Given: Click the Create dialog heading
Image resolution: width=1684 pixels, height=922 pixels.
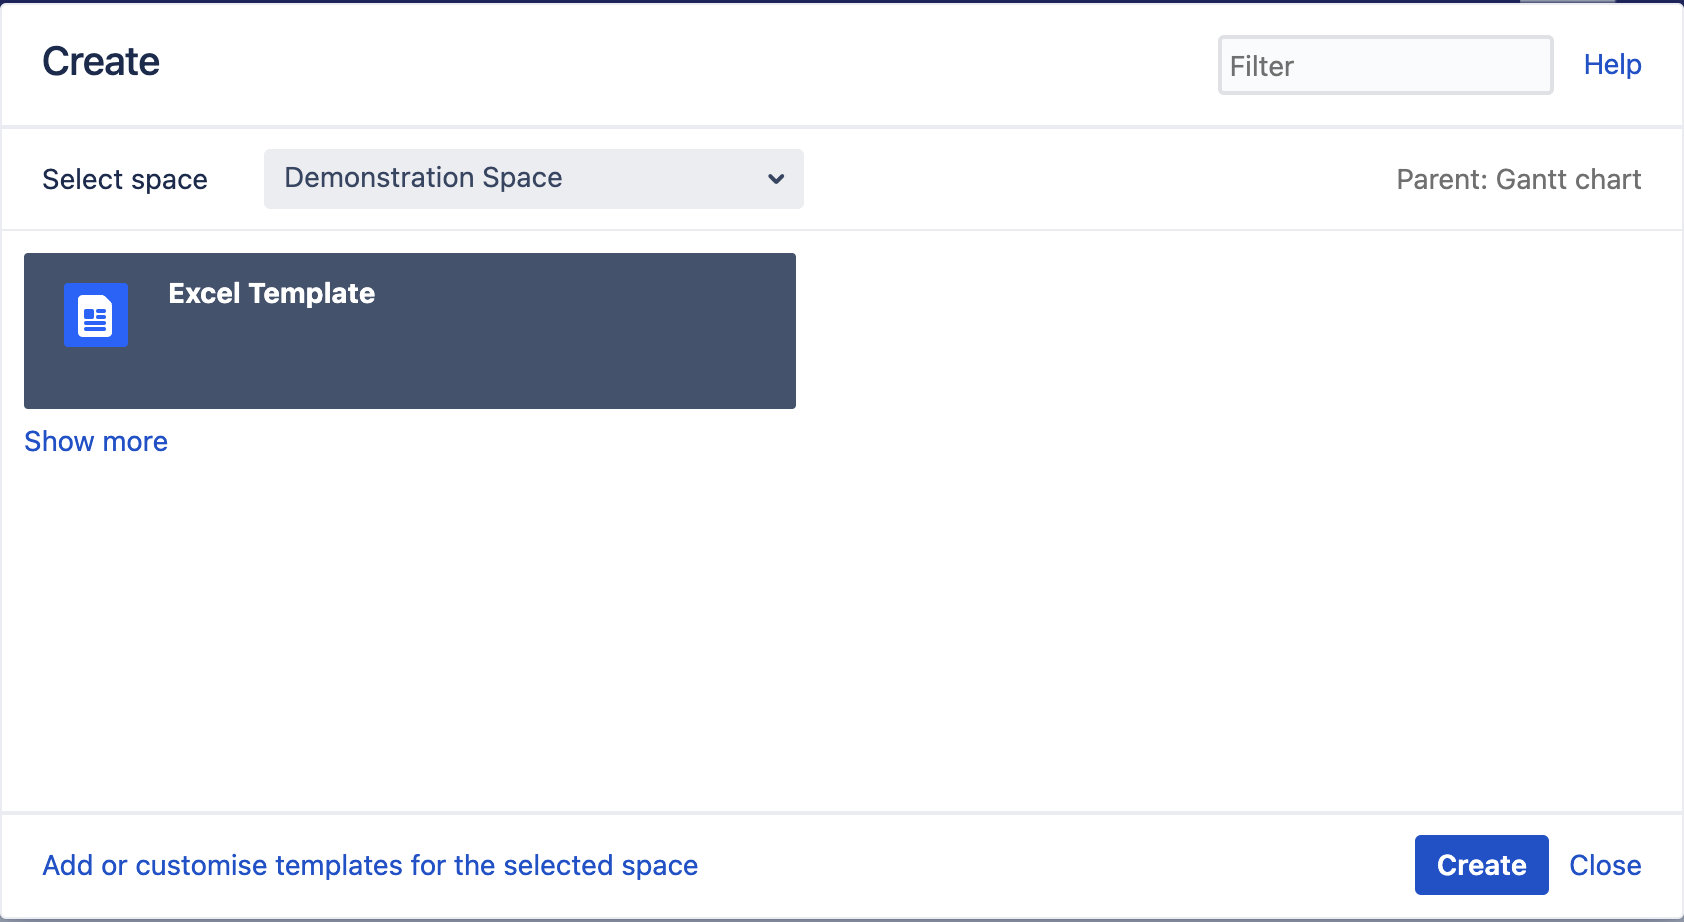Looking at the screenshot, I should pyautogui.click(x=100, y=61).
